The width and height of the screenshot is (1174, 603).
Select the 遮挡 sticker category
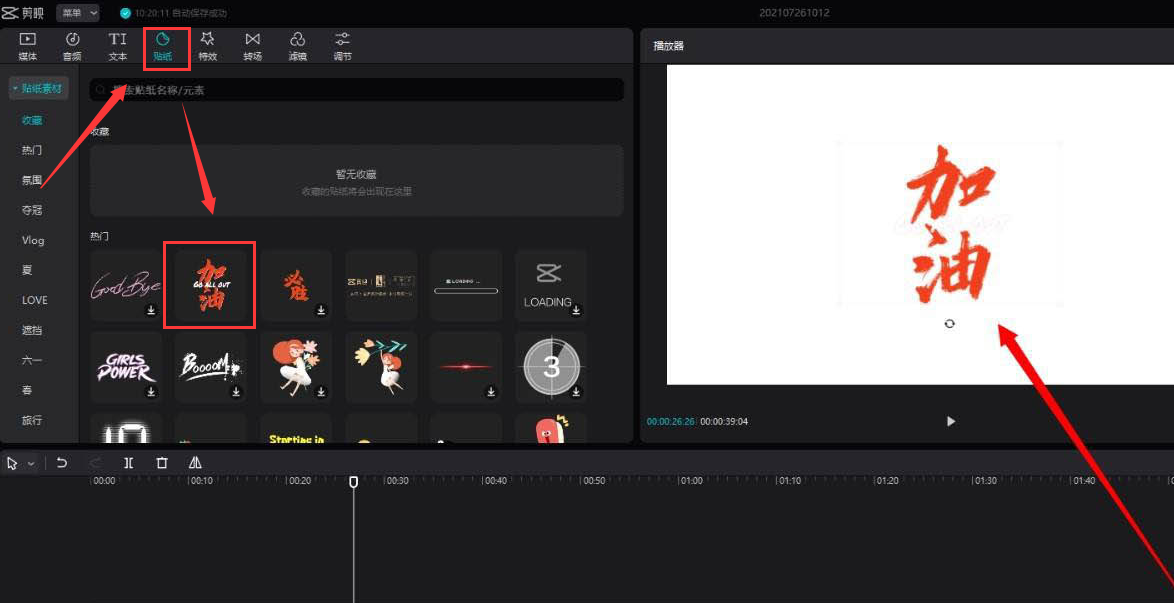pyautogui.click(x=32, y=330)
